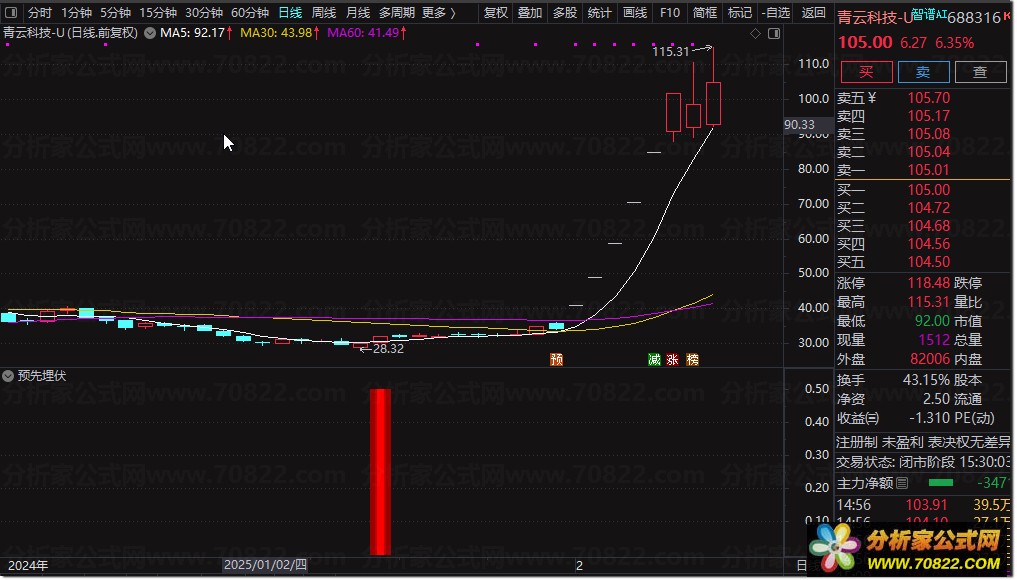This screenshot has height=580, width=1017.
Task: Switch to the 15分钟 period tab
Action: [x=158, y=12]
